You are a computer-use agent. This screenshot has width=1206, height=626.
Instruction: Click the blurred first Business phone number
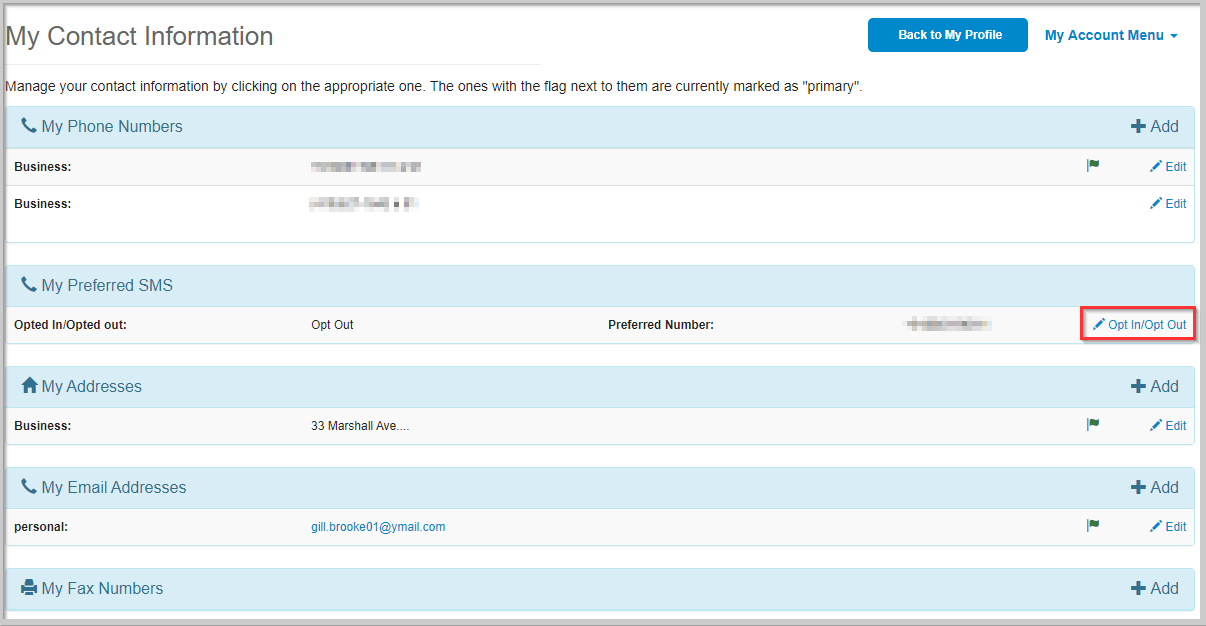tap(365, 167)
